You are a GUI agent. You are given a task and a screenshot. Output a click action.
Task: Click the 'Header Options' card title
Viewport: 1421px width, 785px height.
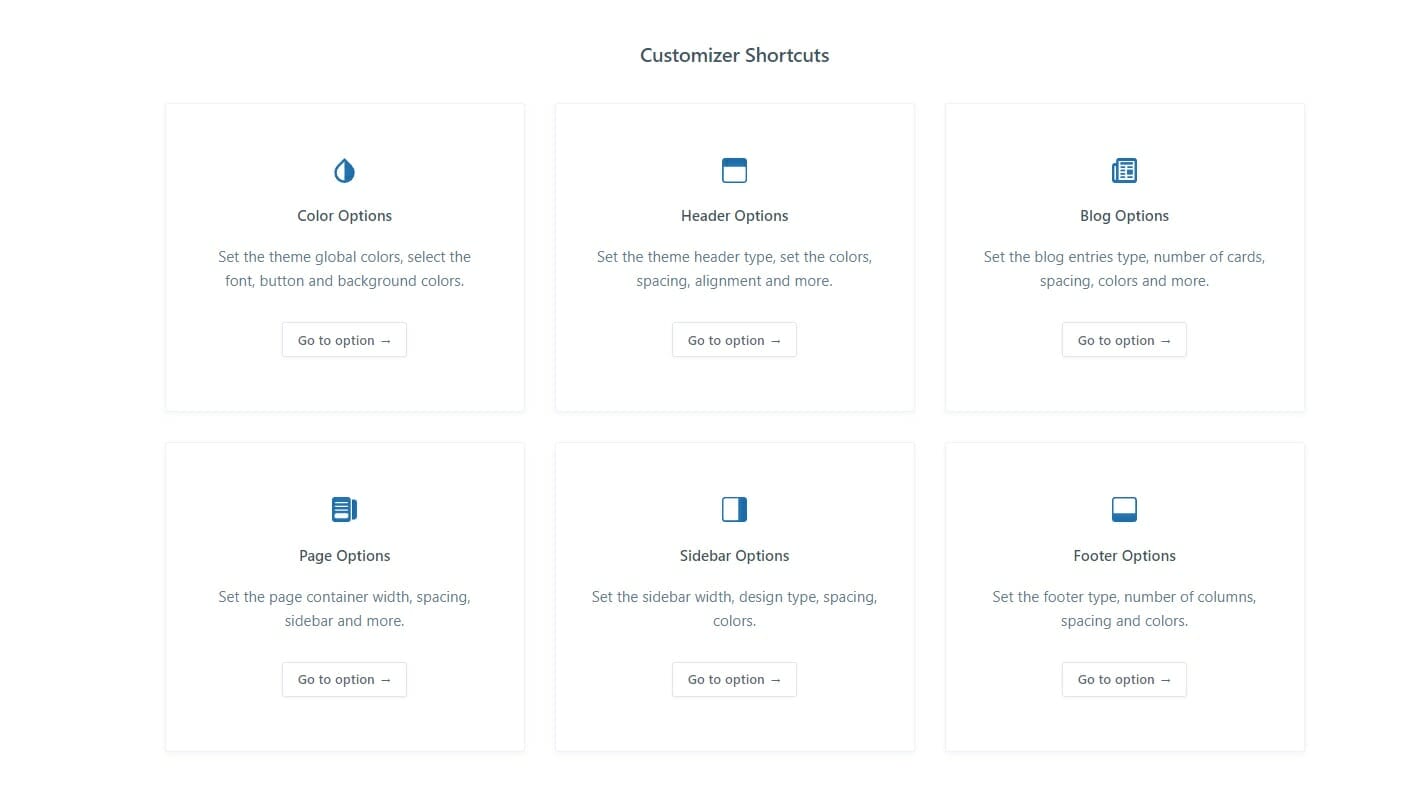tap(734, 216)
